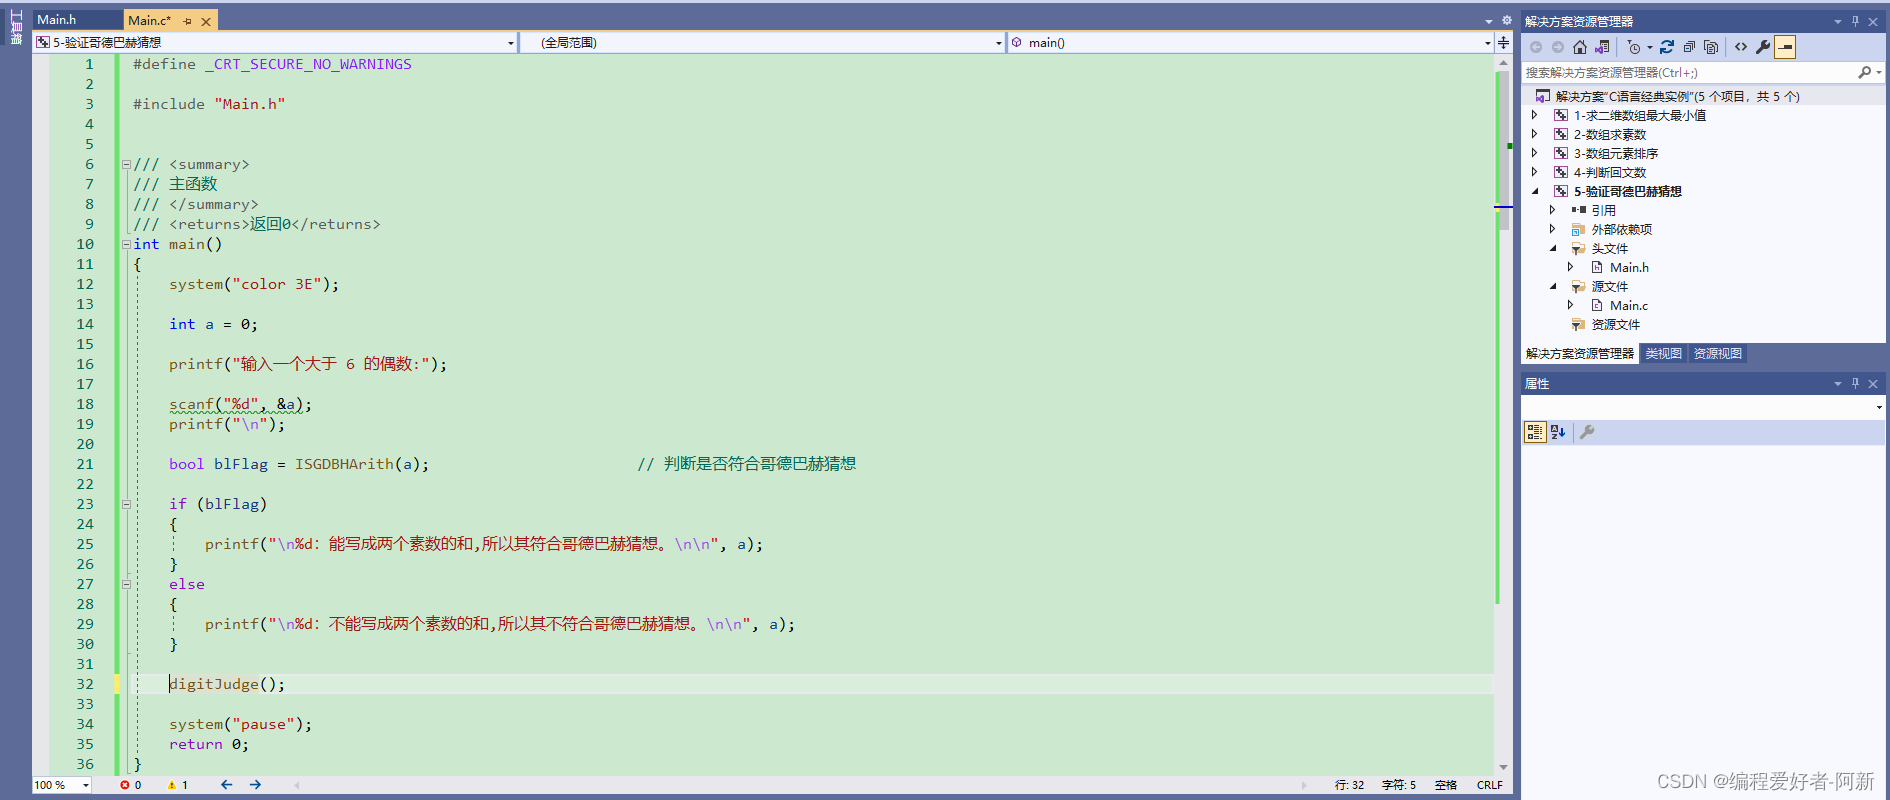Toggle the highlighted Preview Selected Items button
The width and height of the screenshot is (1890, 800).
click(x=1785, y=47)
